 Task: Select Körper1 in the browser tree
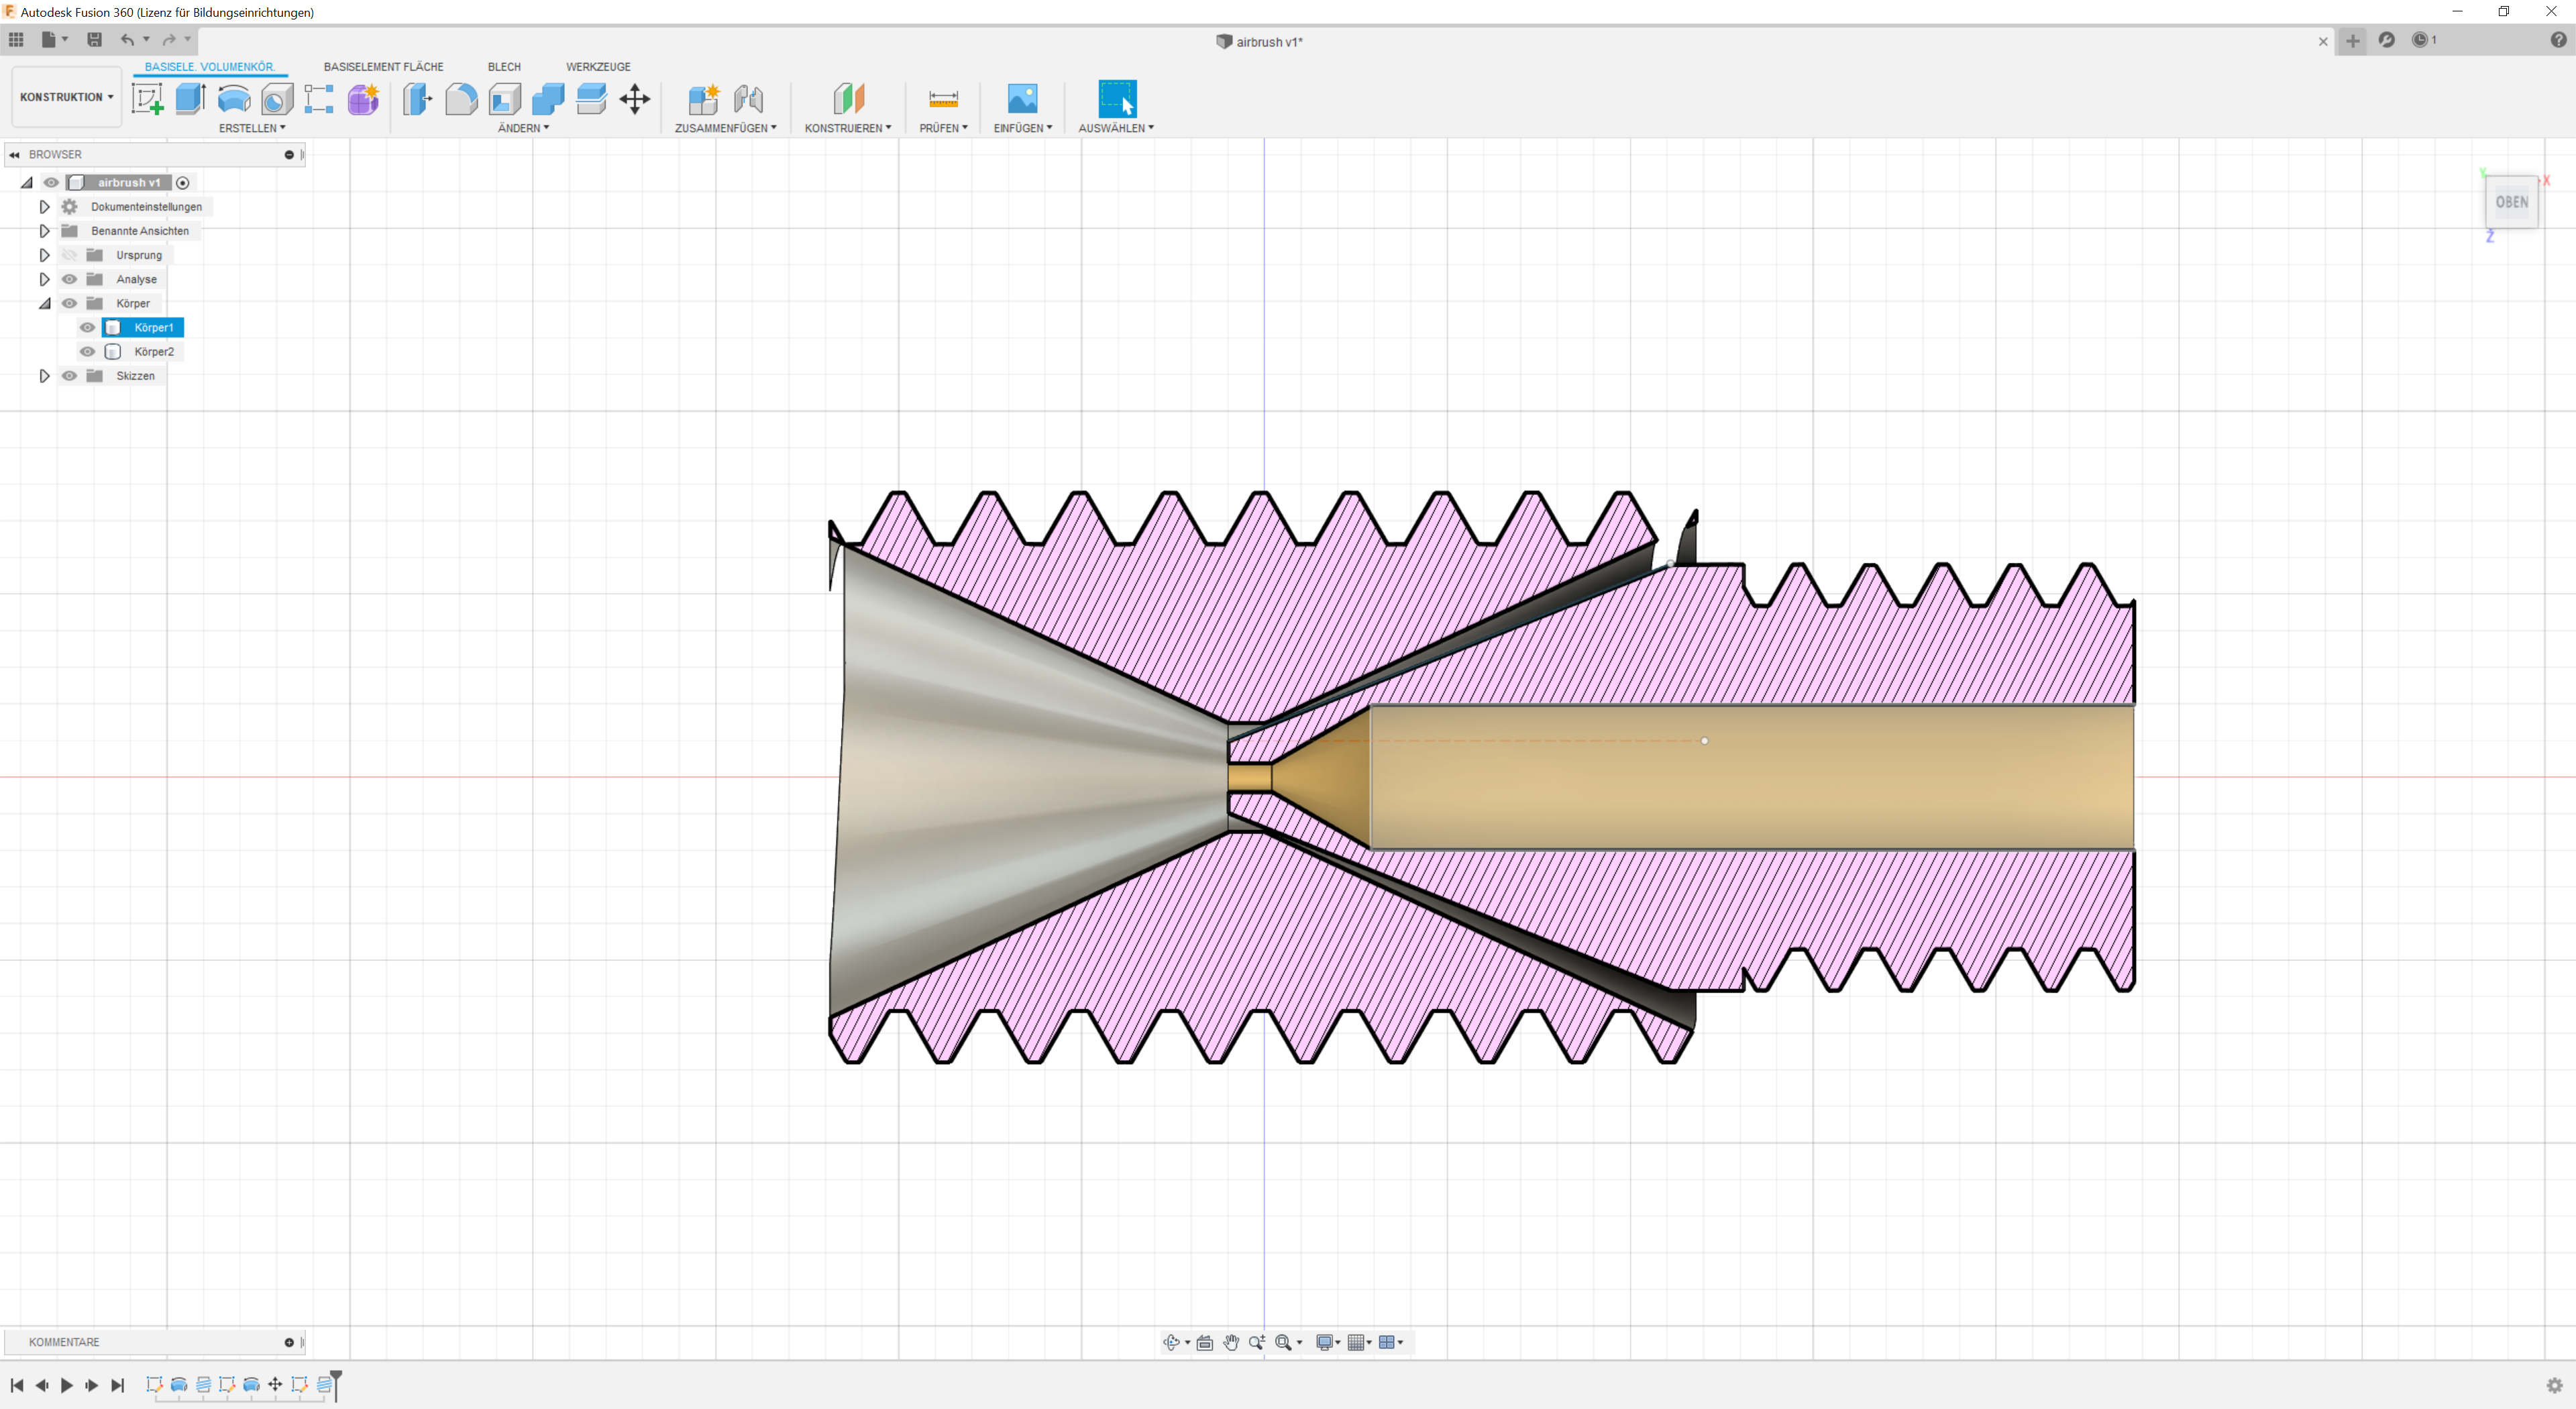point(153,327)
